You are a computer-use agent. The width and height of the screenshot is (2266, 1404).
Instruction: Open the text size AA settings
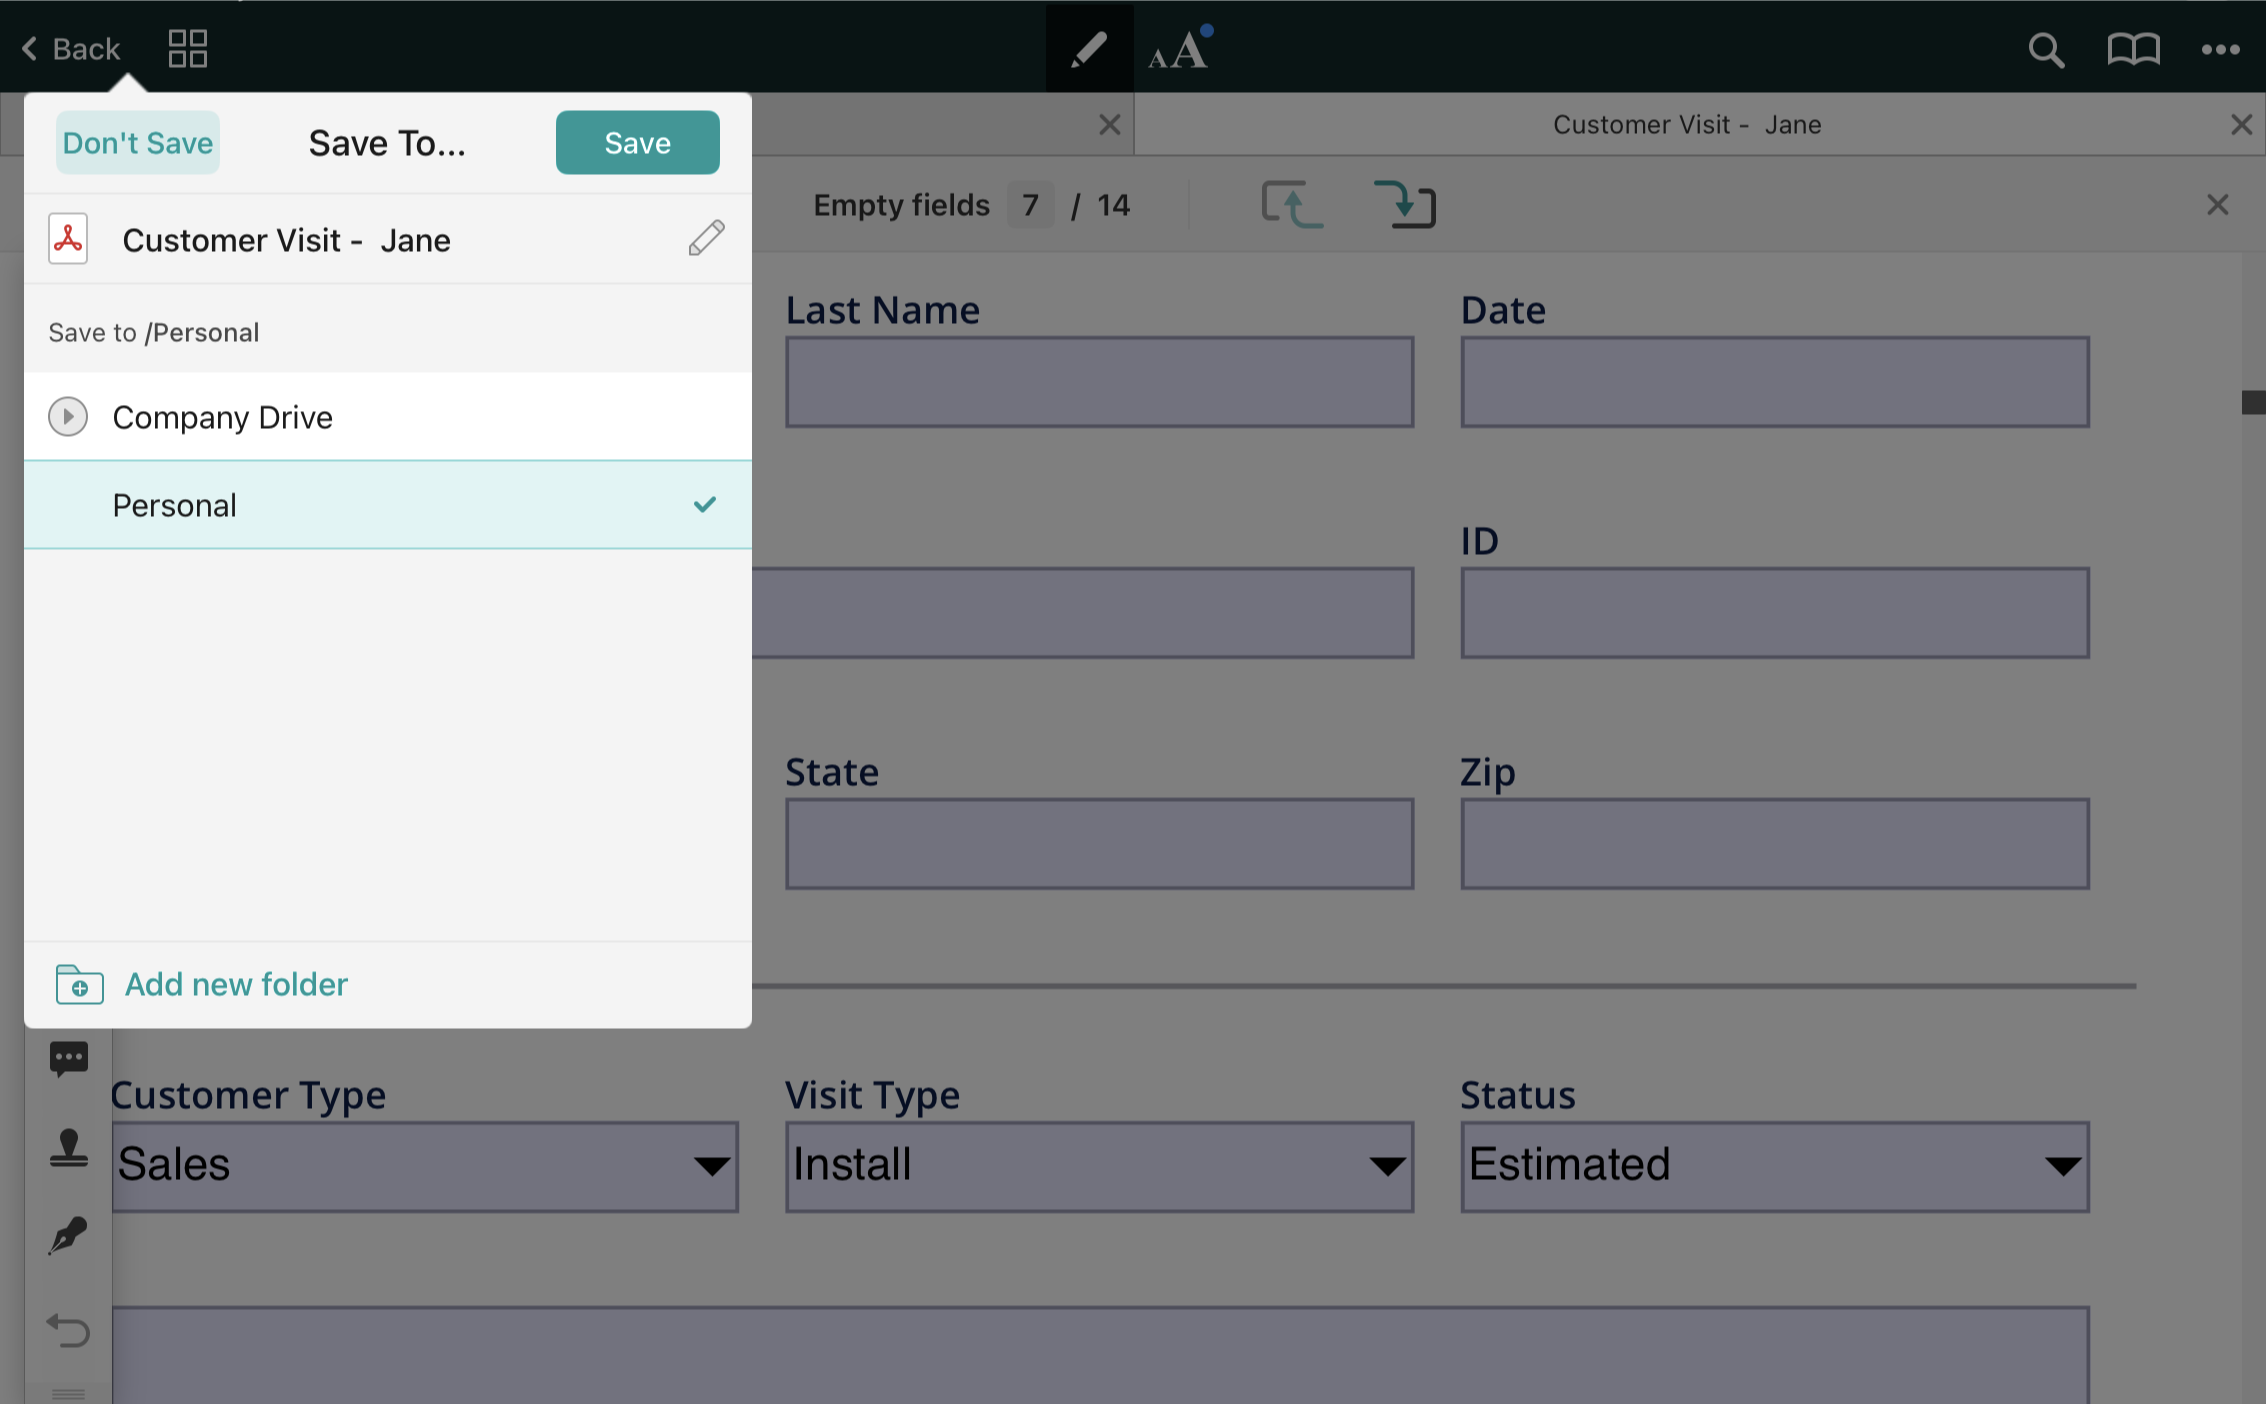1179,49
